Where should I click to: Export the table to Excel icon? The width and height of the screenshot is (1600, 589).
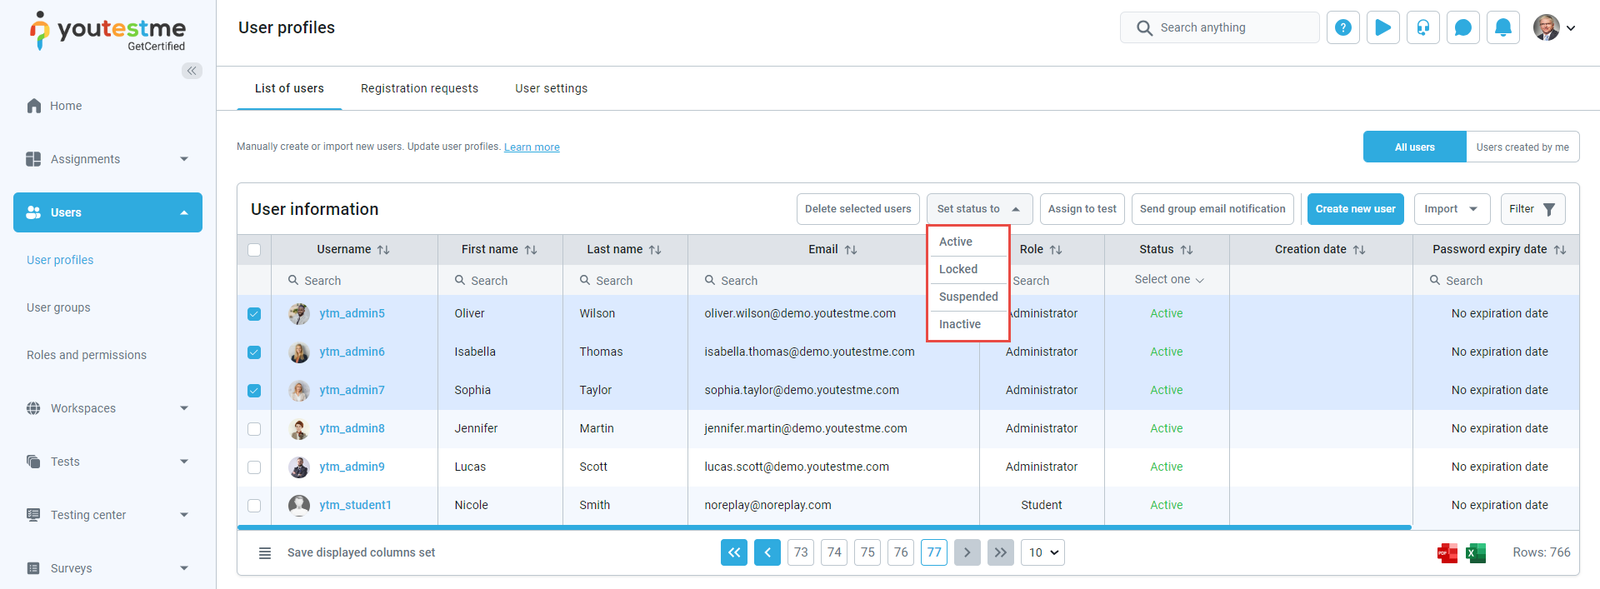pos(1476,553)
